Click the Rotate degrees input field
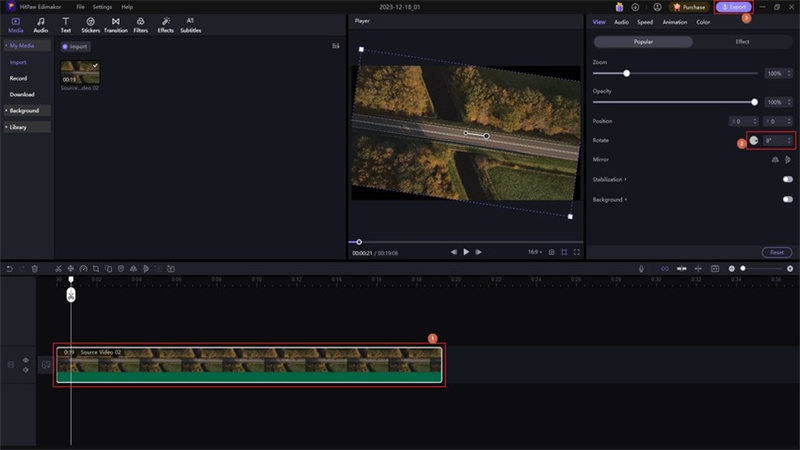This screenshot has height=450, width=800. pyautogui.click(x=778, y=140)
